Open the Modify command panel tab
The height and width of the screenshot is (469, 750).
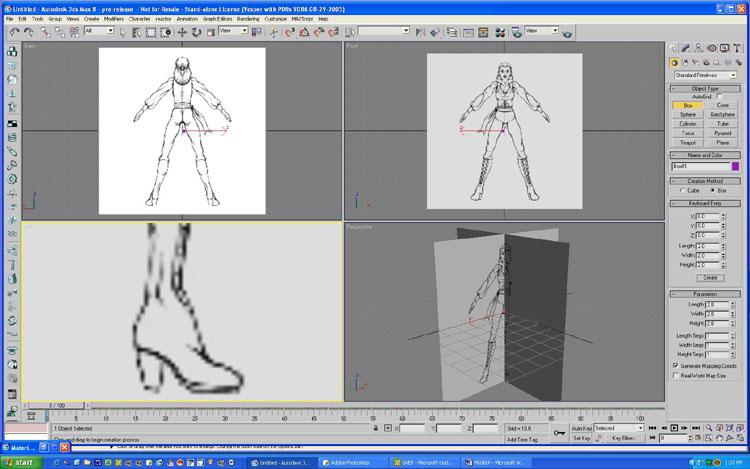[x=686, y=48]
